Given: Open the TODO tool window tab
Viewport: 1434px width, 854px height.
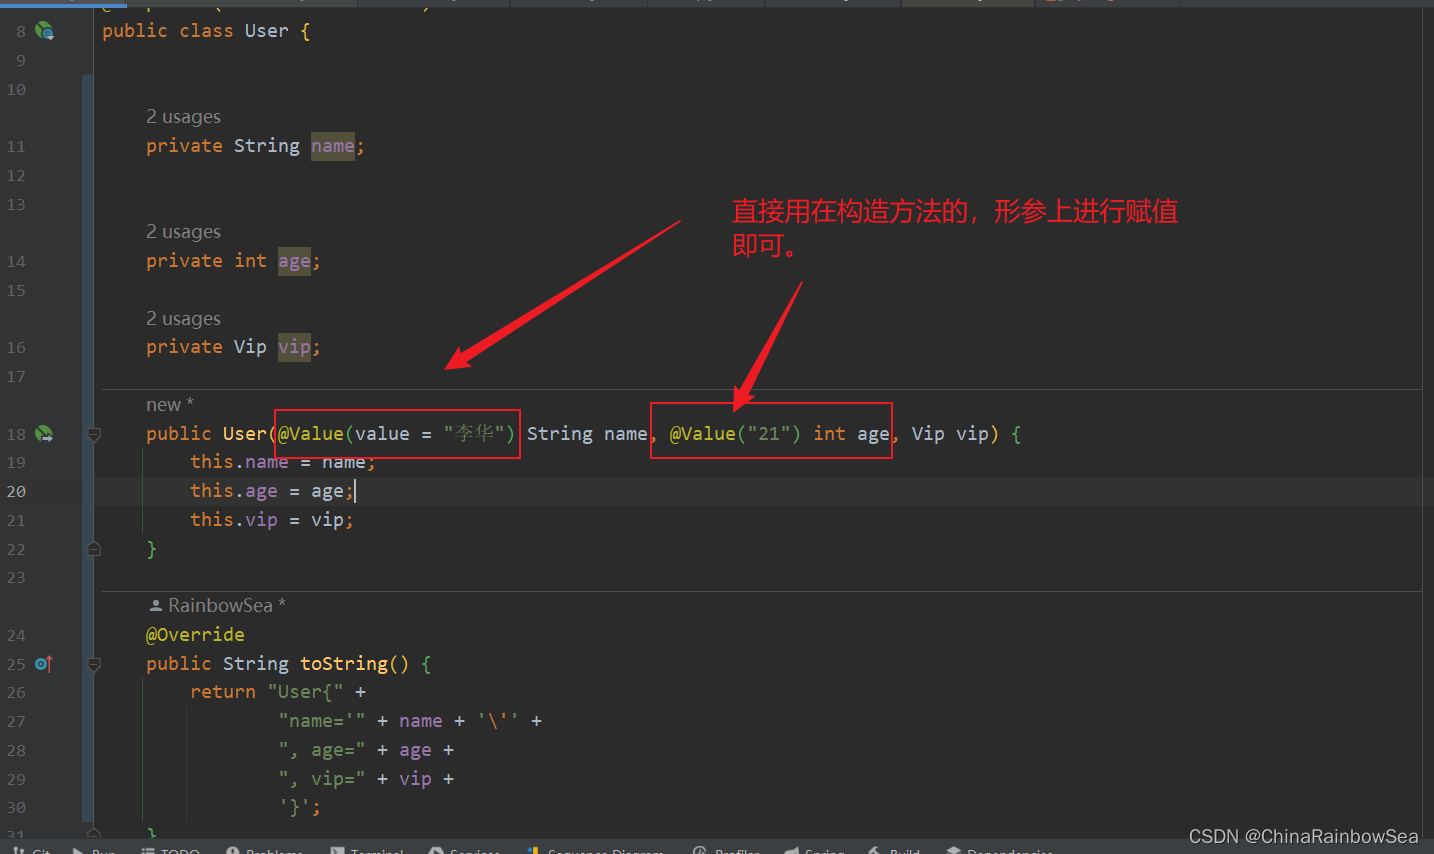Looking at the screenshot, I should pos(171,850).
